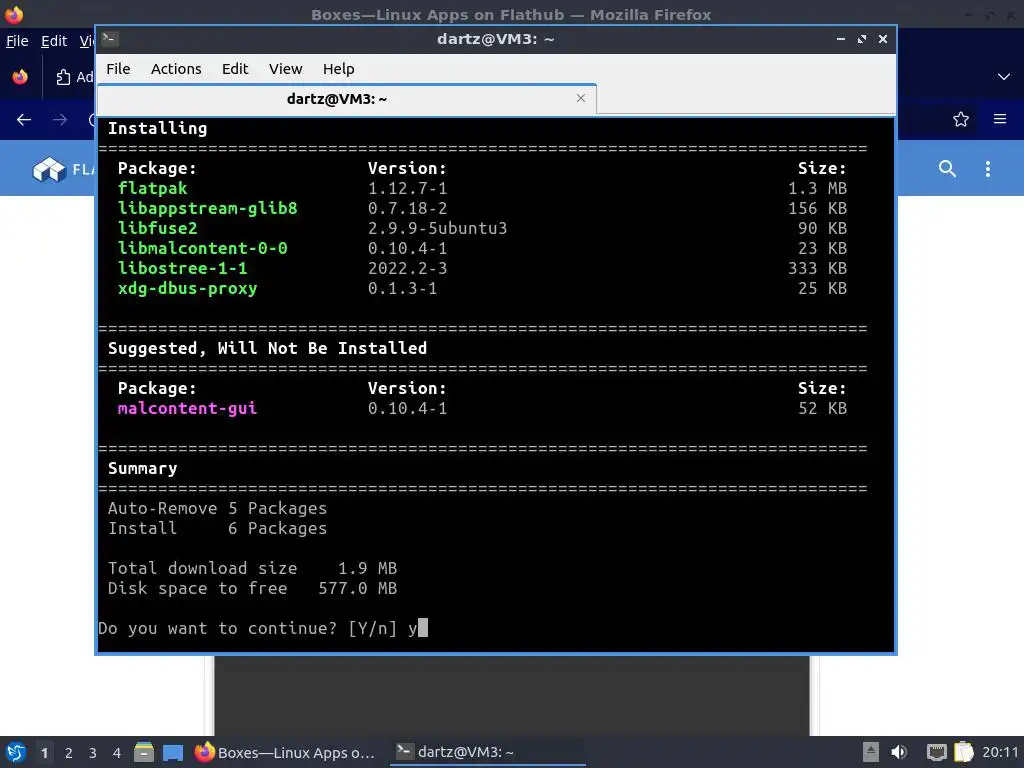The width and height of the screenshot is (1024, 768).
Task: Click the flatpak package name
Action: click(x=152, y=188)
